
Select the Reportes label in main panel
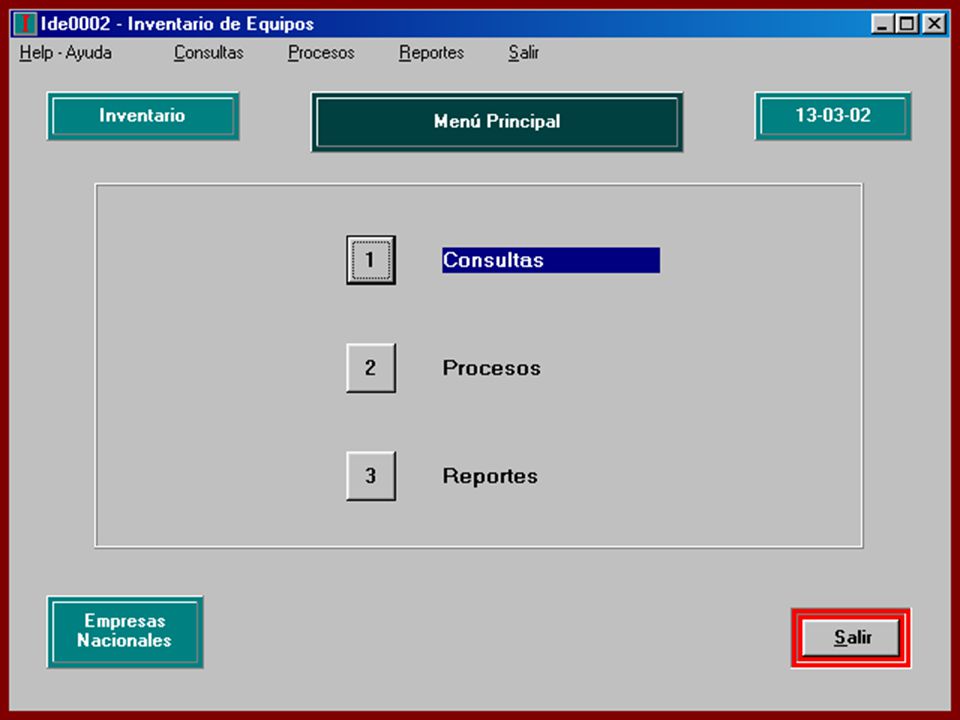[x=490, y=476]
